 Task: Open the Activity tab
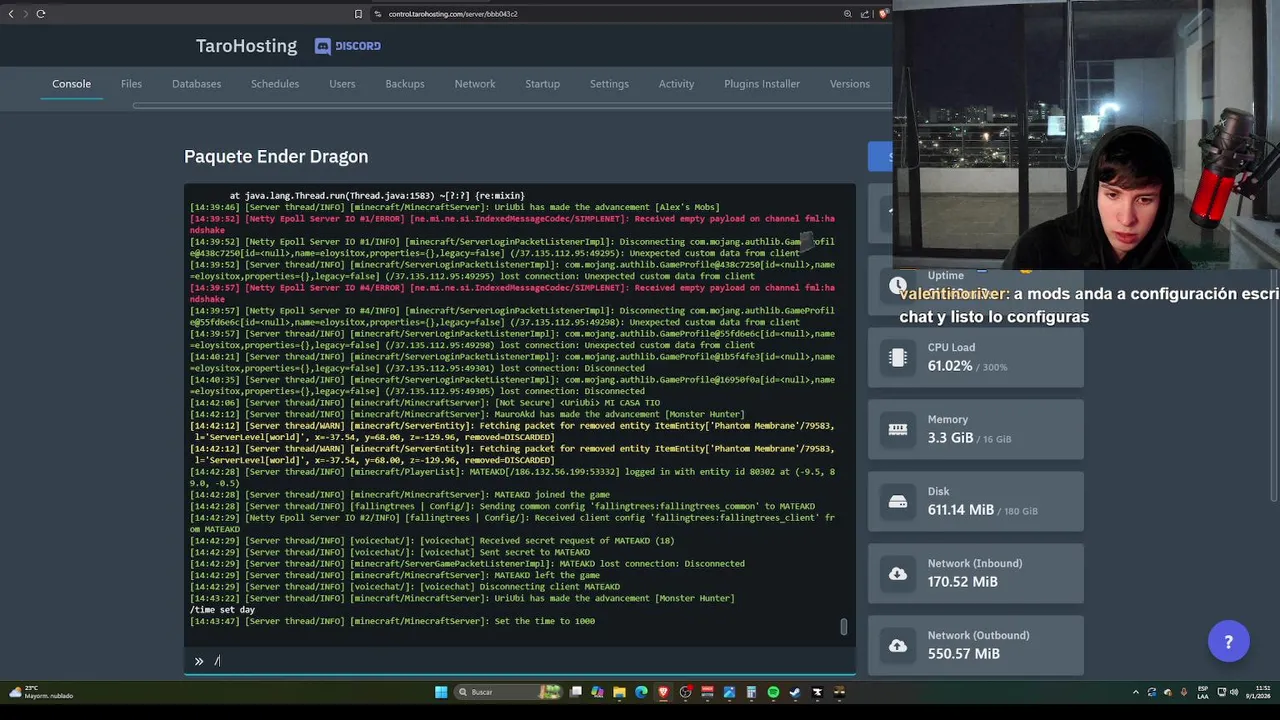(676, 84)
